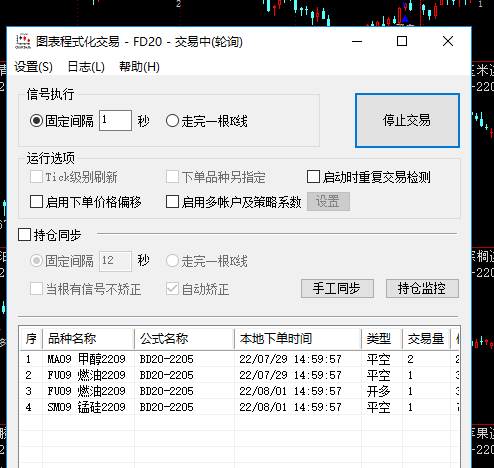Click the 停止交易 button
The image size is (494, 468).
pos(407,120)
